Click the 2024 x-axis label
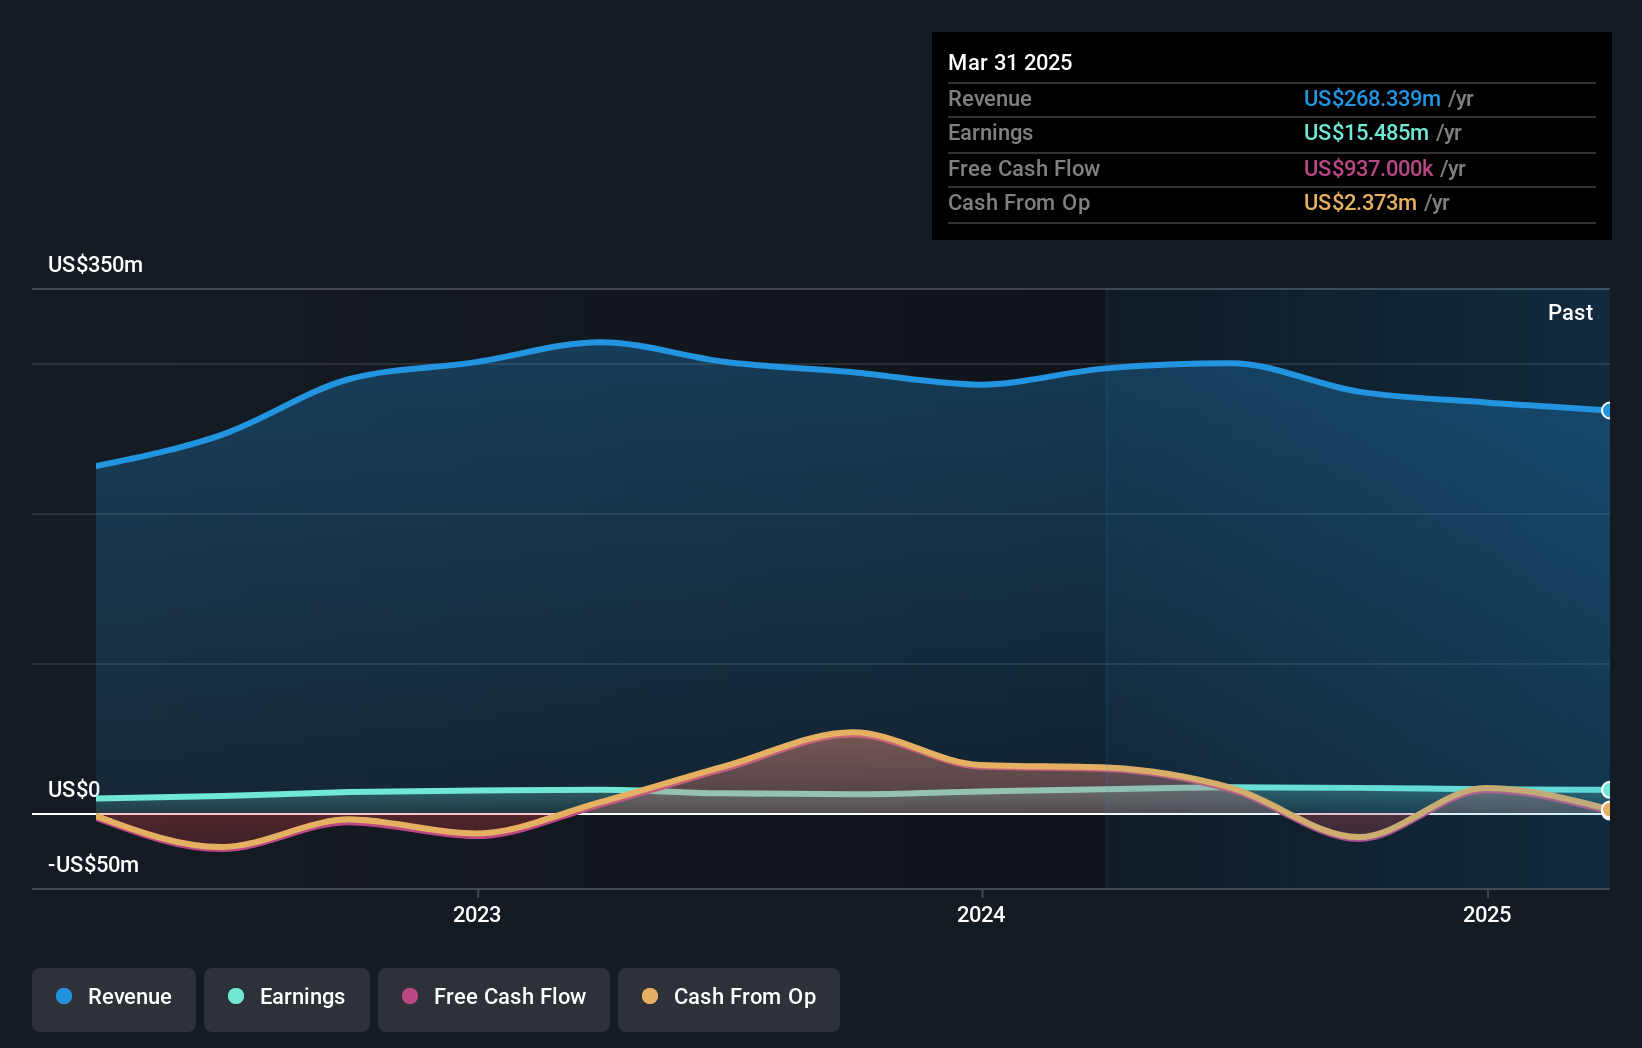Screen dimensions: 1642x1048 [981, 914]
